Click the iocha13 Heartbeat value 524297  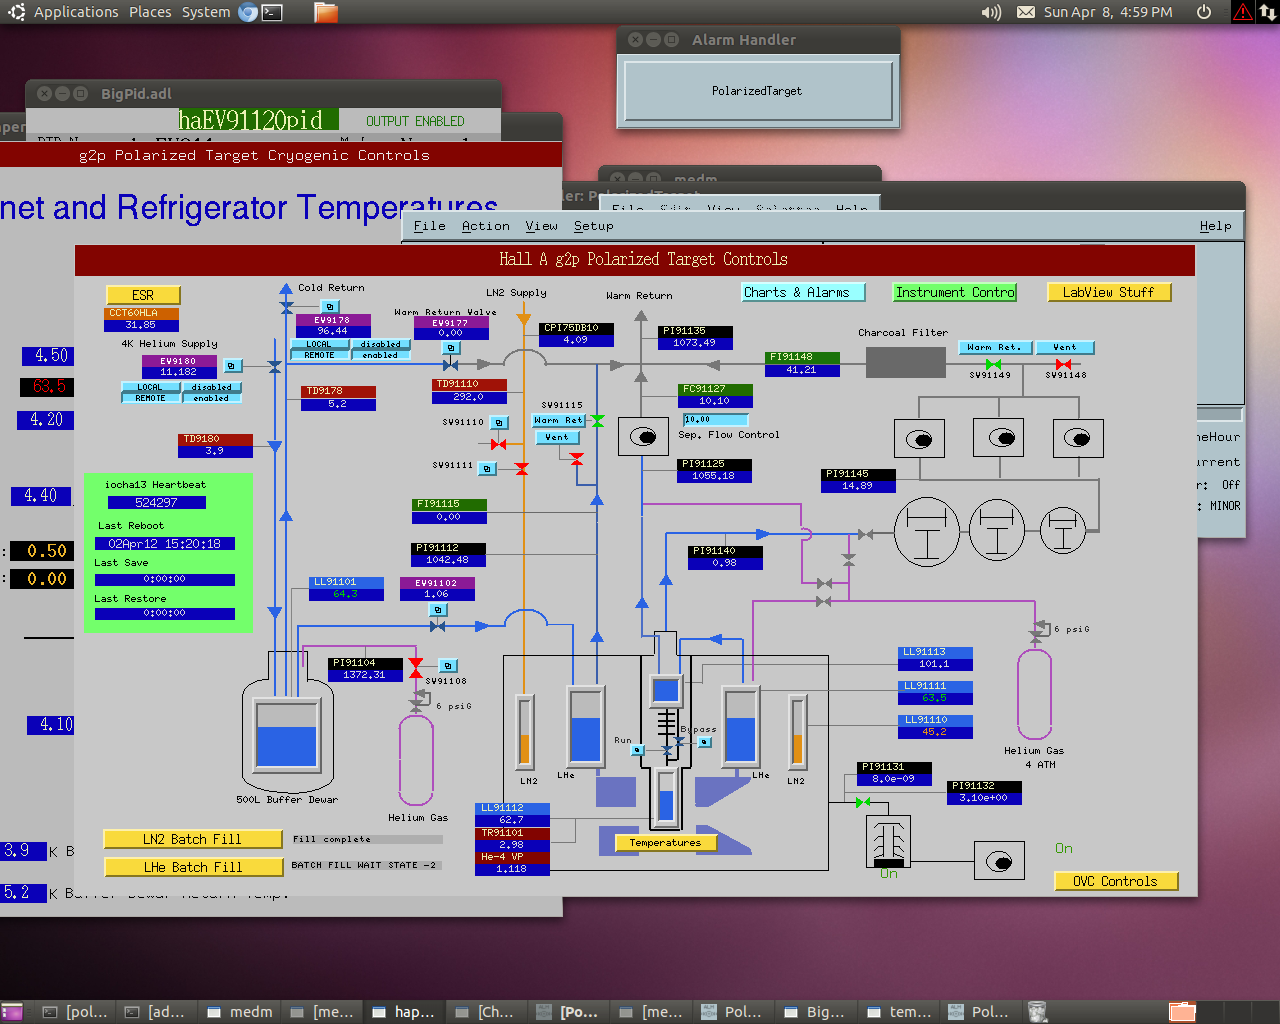point(156,503)
